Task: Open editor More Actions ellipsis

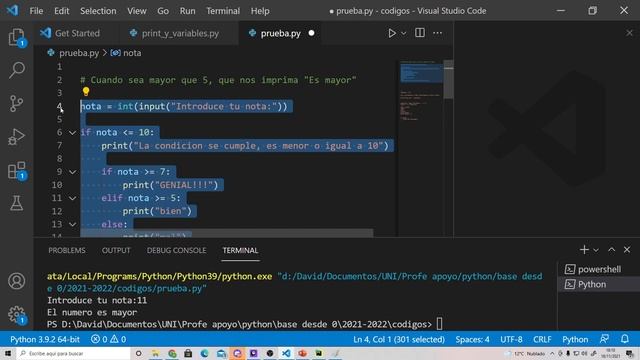Action: pos(437,33)
